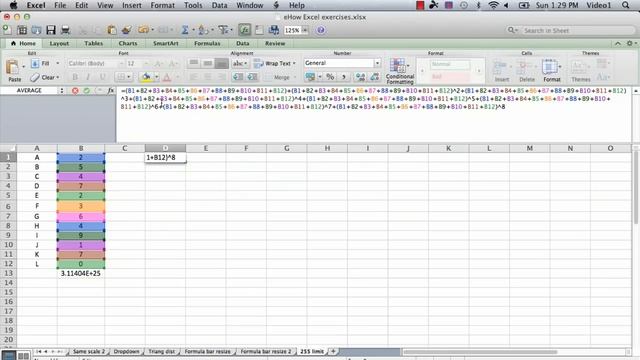
Task: Open the ribbon gear settings dropdown
Action: coord(631,43)
